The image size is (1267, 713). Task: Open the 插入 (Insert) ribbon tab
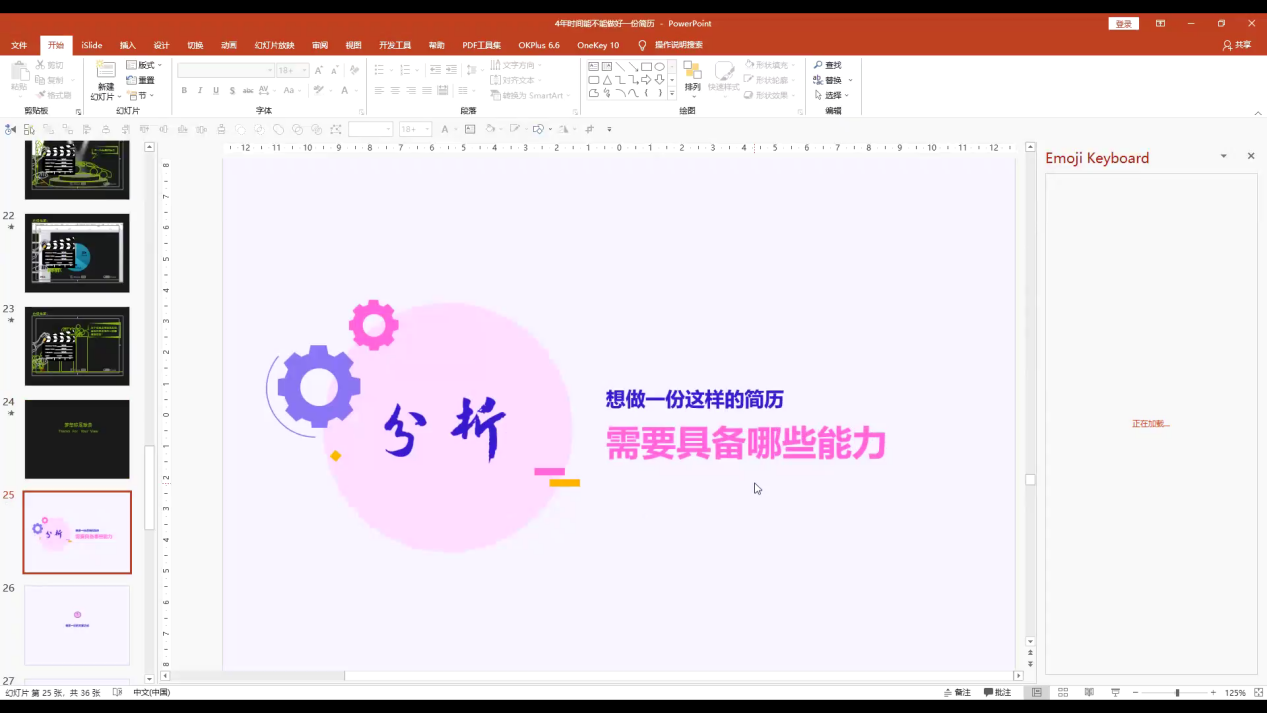[x=127, y=45]
